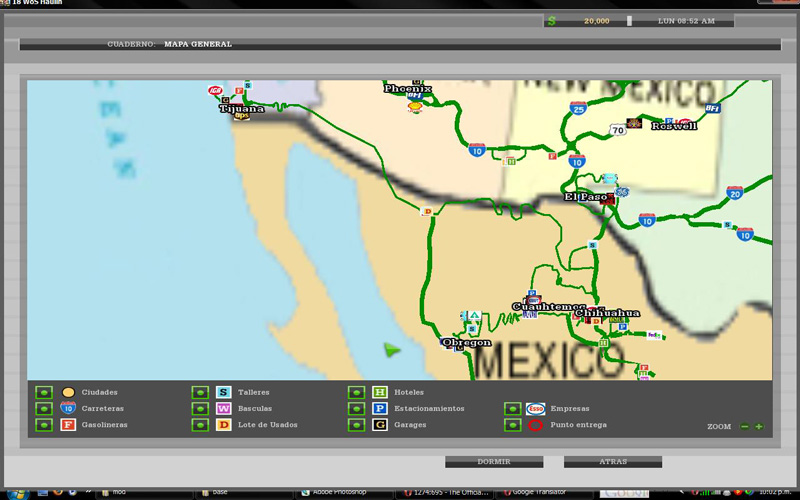
Task: Toggle Lote de Usados green visibility button
Action: pyautogui.click(x=200, y=425)
